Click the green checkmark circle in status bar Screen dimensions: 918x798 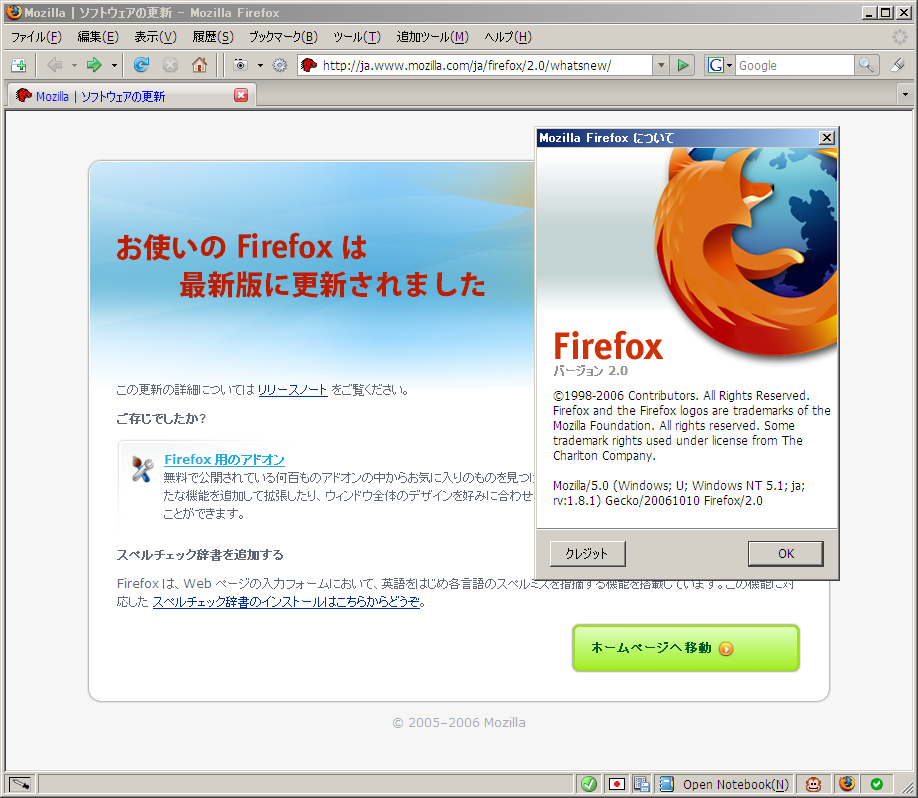[x=589, y=783]
